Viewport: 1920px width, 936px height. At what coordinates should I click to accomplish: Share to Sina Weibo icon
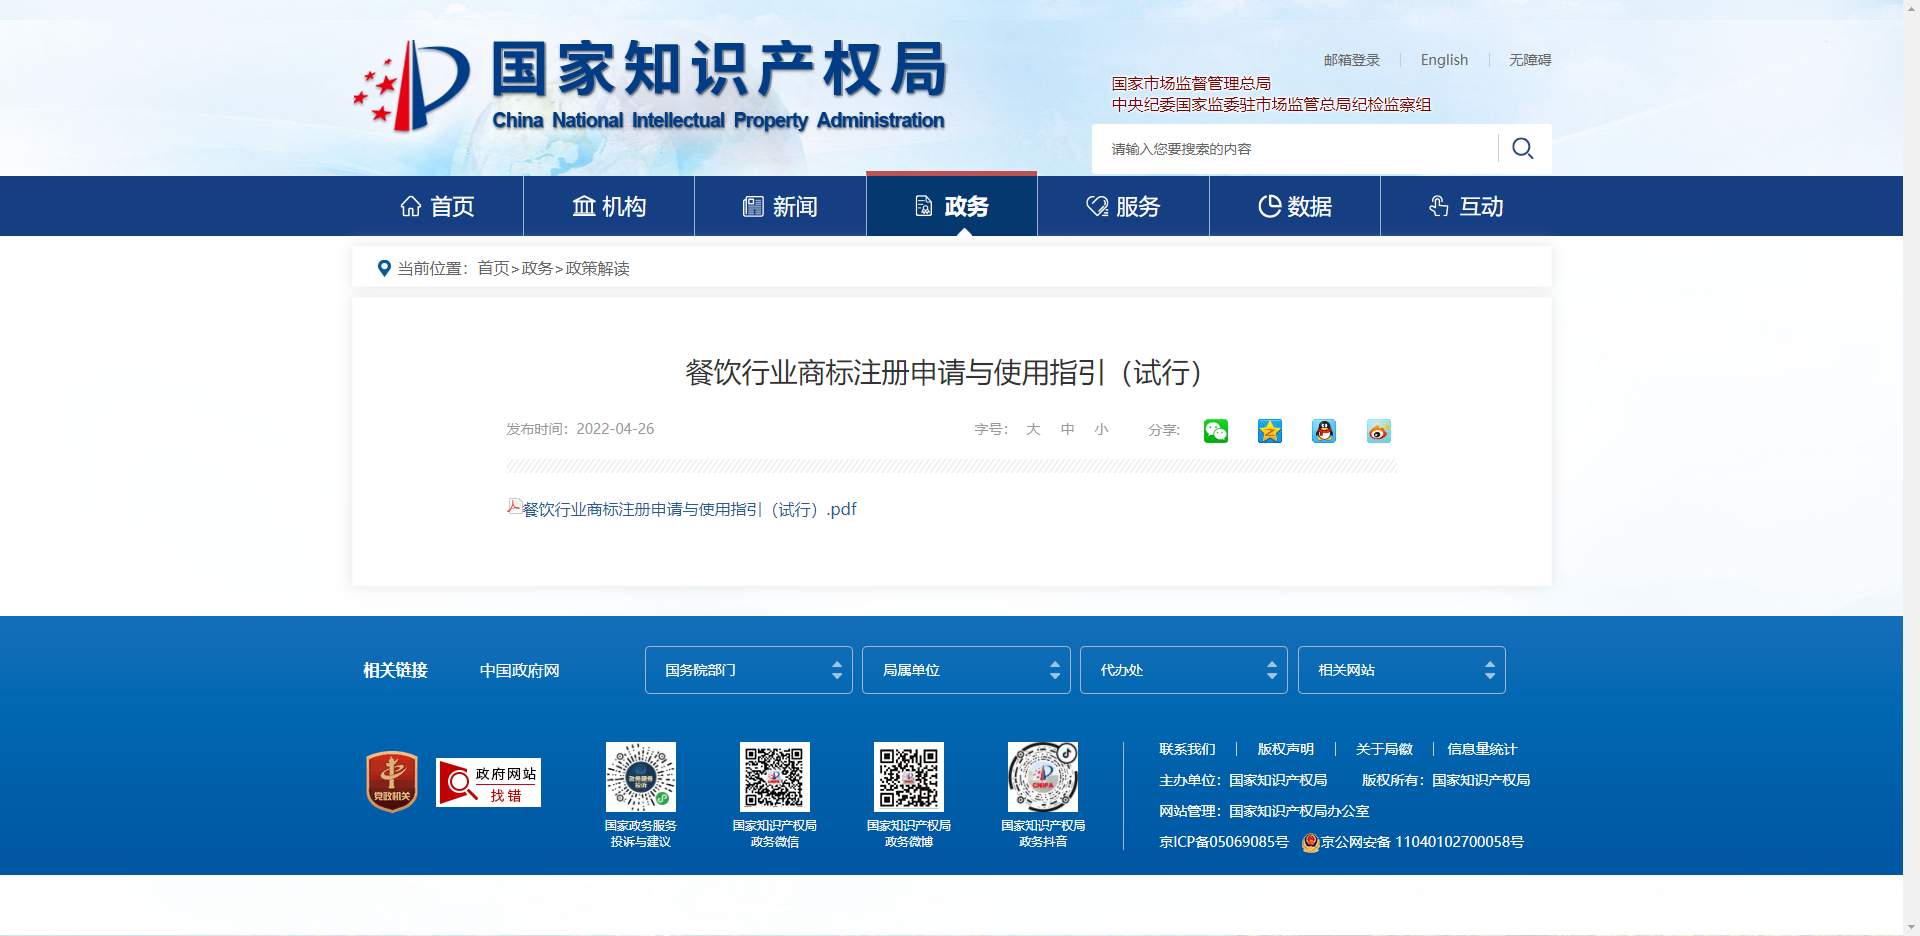coord(1378,431)
